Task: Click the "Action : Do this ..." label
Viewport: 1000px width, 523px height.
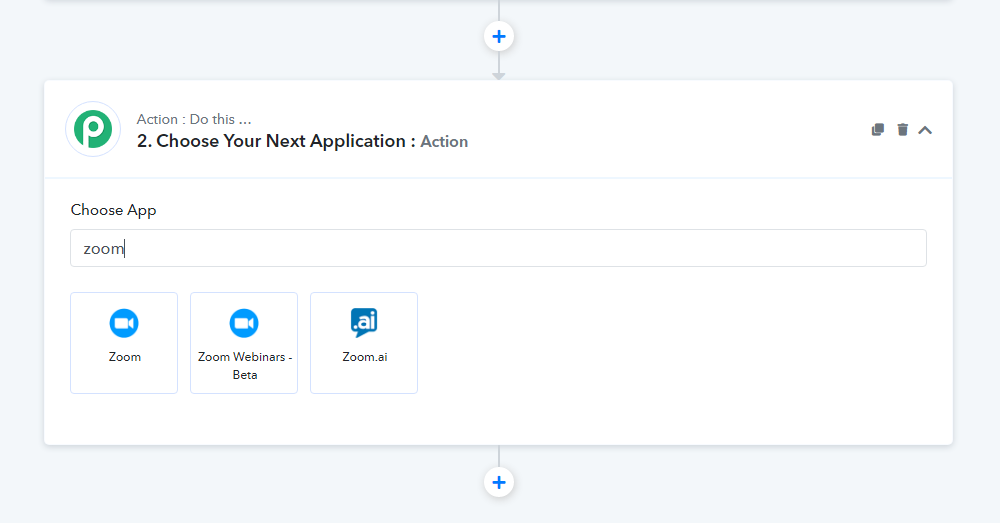Action: tap(194, 119)
